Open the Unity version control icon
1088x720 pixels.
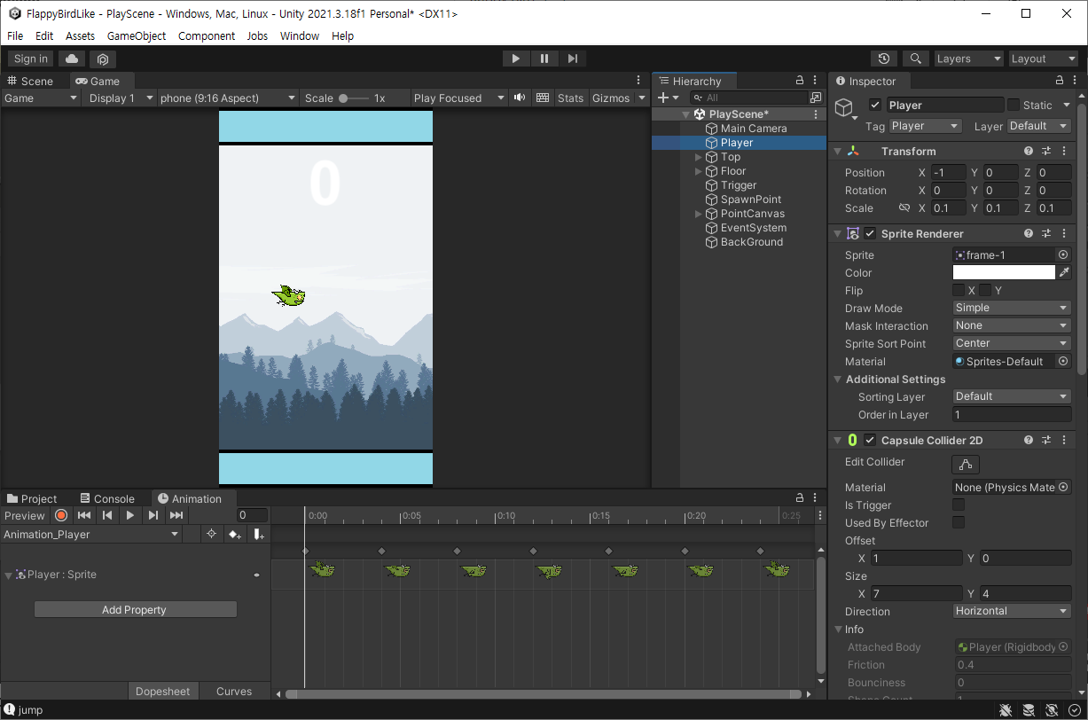pyautogui.click(x=103, y=59)
